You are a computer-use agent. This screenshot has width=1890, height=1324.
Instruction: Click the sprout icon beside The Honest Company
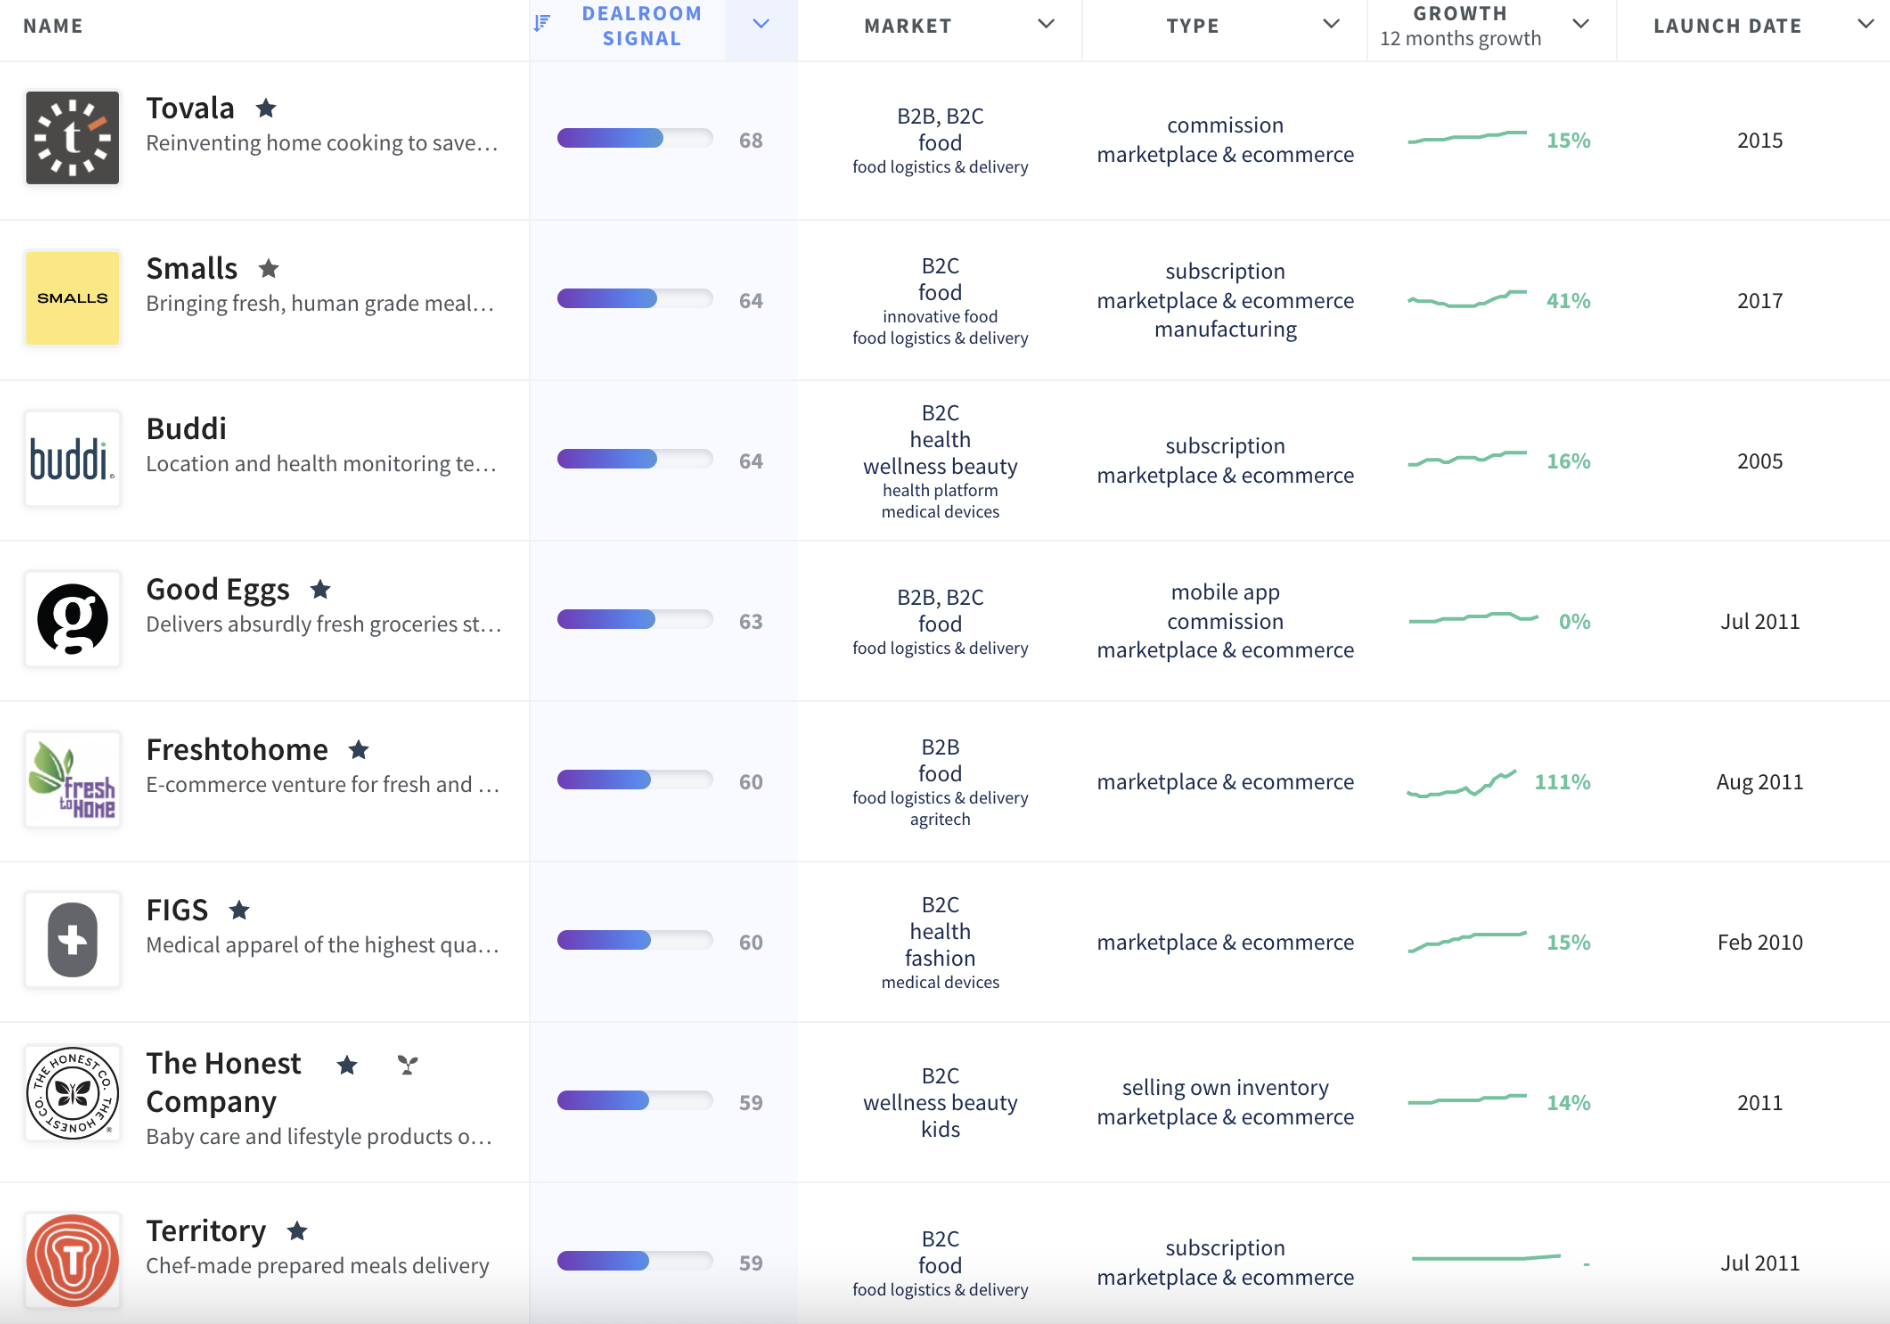tap(407, 1065)
